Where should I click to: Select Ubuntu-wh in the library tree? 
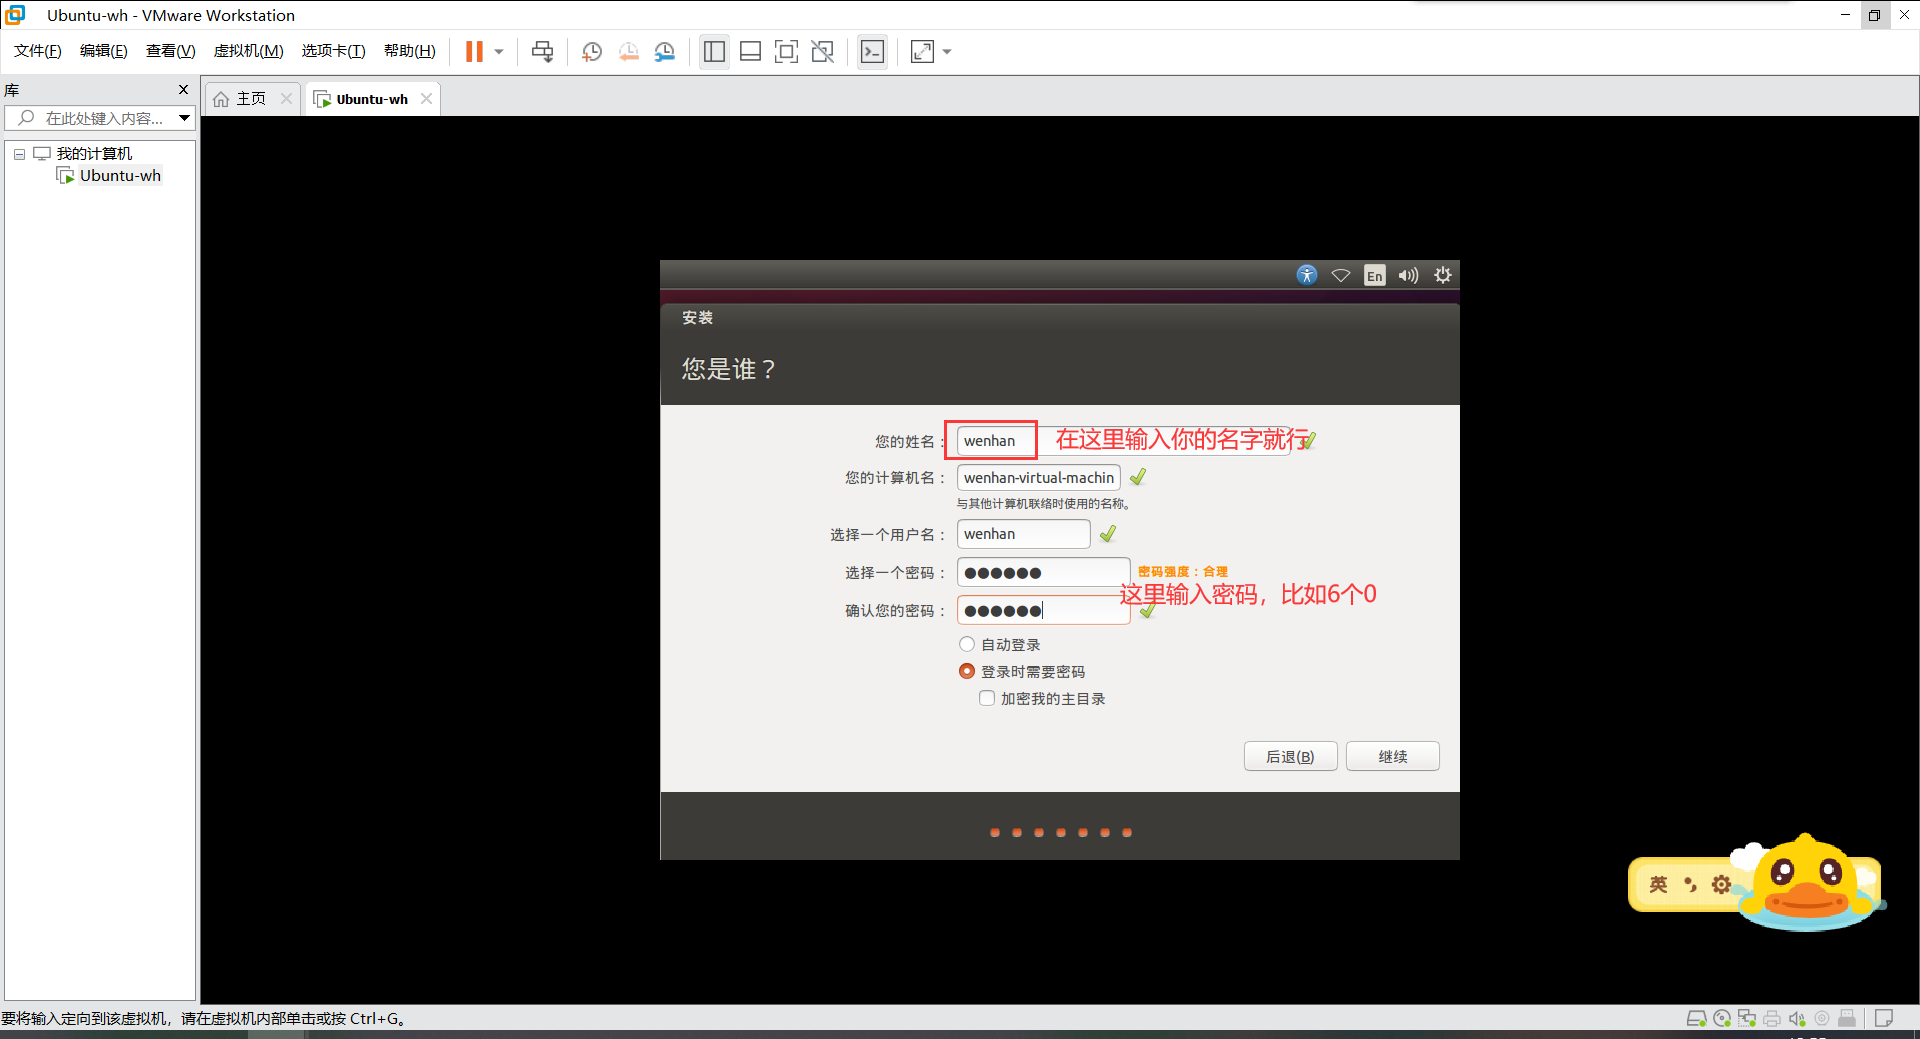[120, 176]
